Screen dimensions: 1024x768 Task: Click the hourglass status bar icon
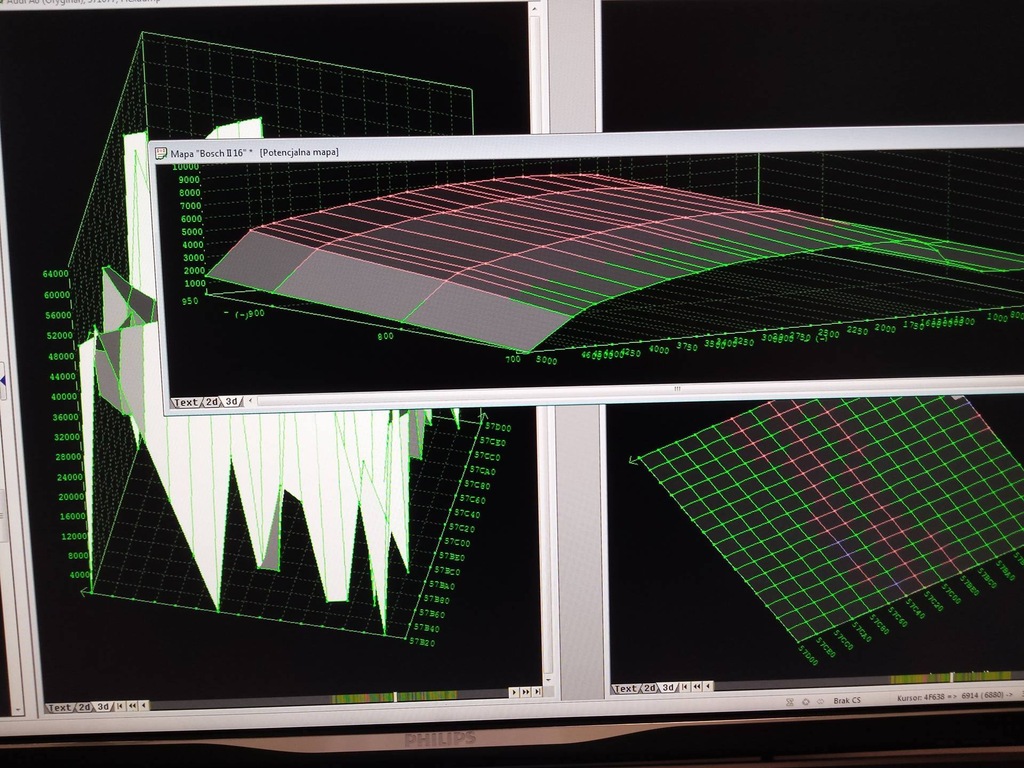point(790,703)
